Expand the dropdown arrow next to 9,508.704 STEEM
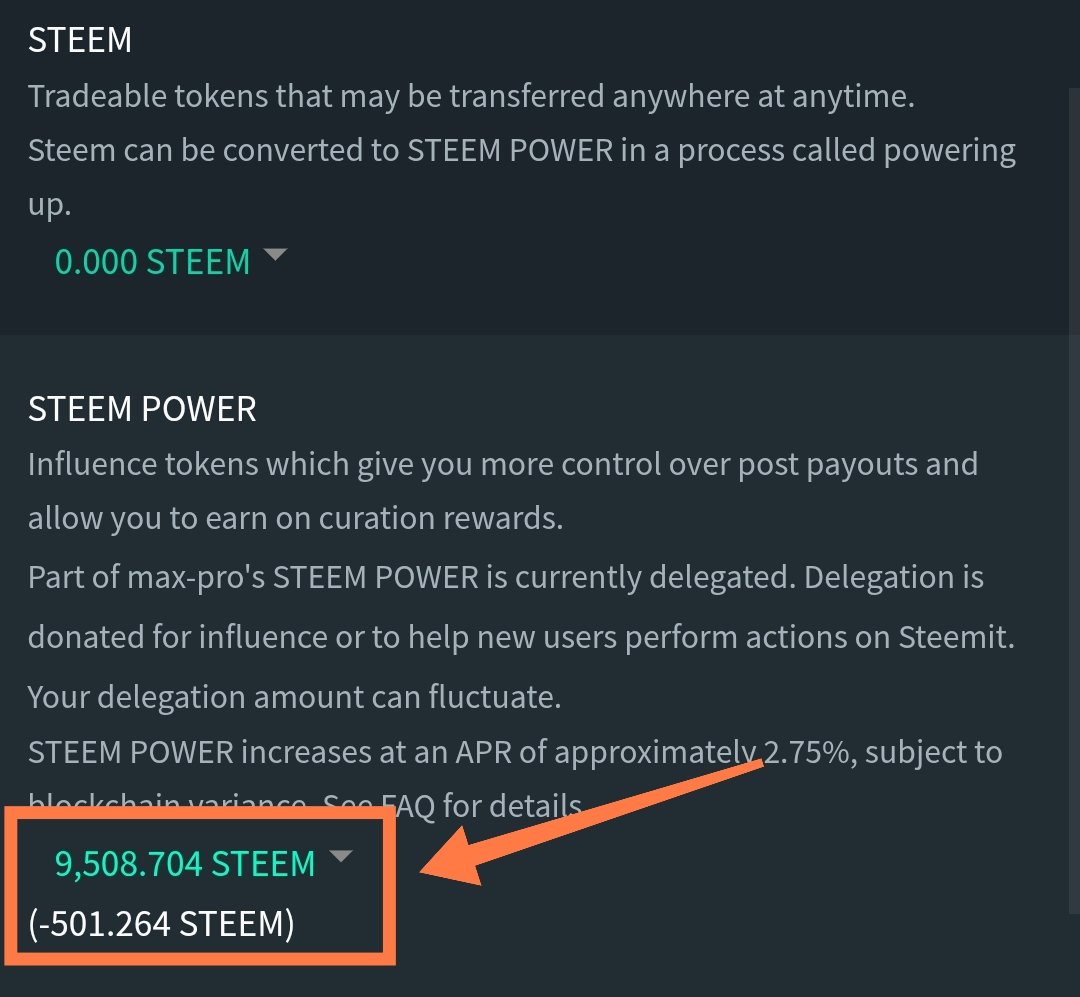The height and width of the screenshot is (997, 1080). [x=341, y=856]
